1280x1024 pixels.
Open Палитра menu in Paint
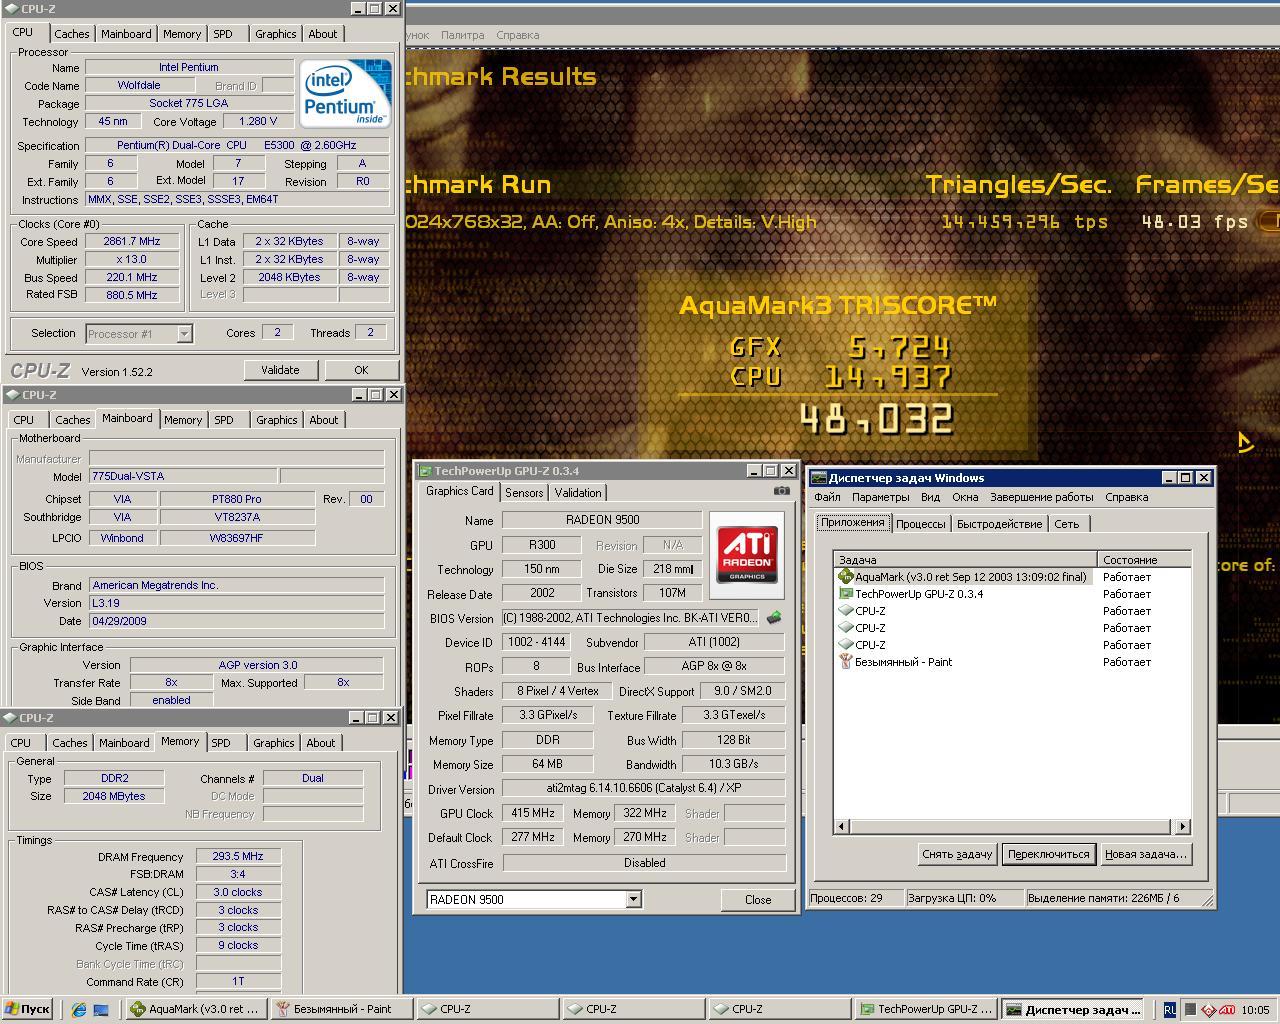point(462,35)
